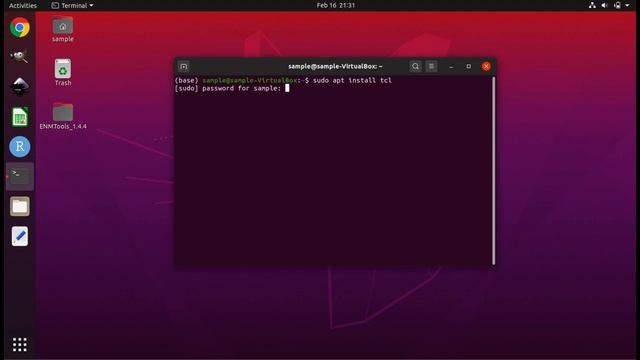640x360 pixels.
Task: Open the ENMTools_1.4.4 folder on desktop
Action: [62, 116]
